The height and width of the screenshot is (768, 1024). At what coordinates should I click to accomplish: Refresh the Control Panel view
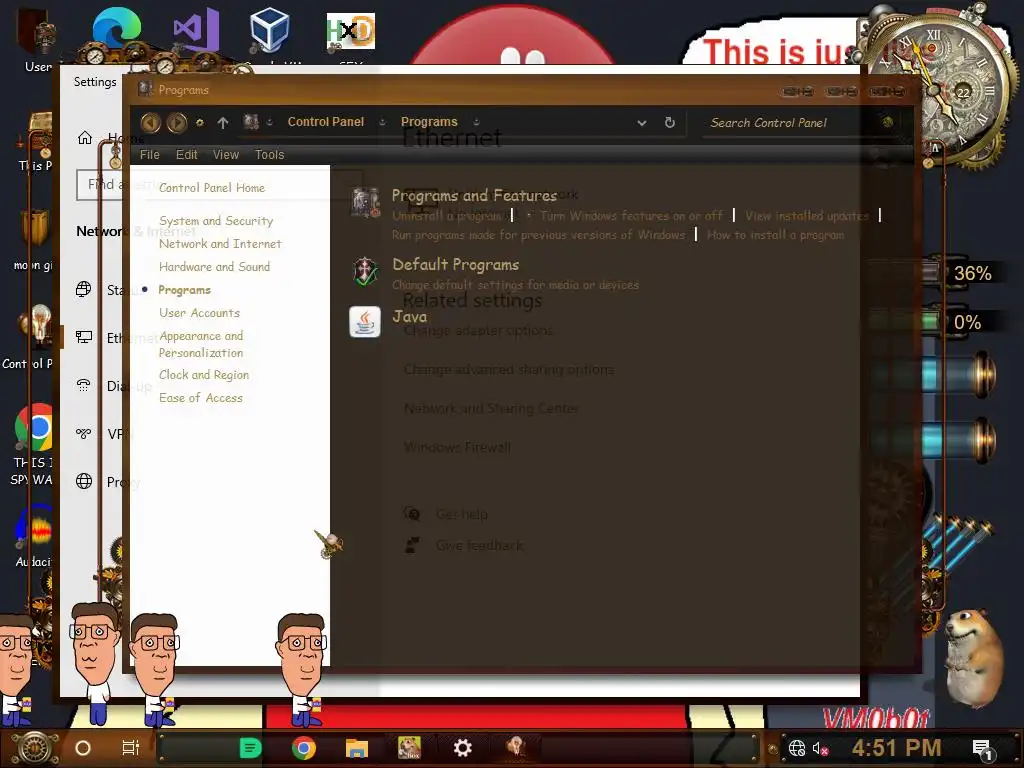click(669, 122)
